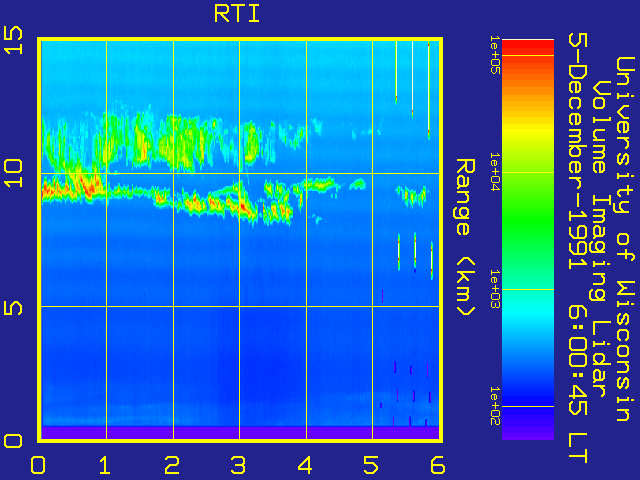The width and height of the screenshot is (640, 480).
Task: Click the 1e+03 colorbar label
Action: pyautogui.click(x=495, y=289)
